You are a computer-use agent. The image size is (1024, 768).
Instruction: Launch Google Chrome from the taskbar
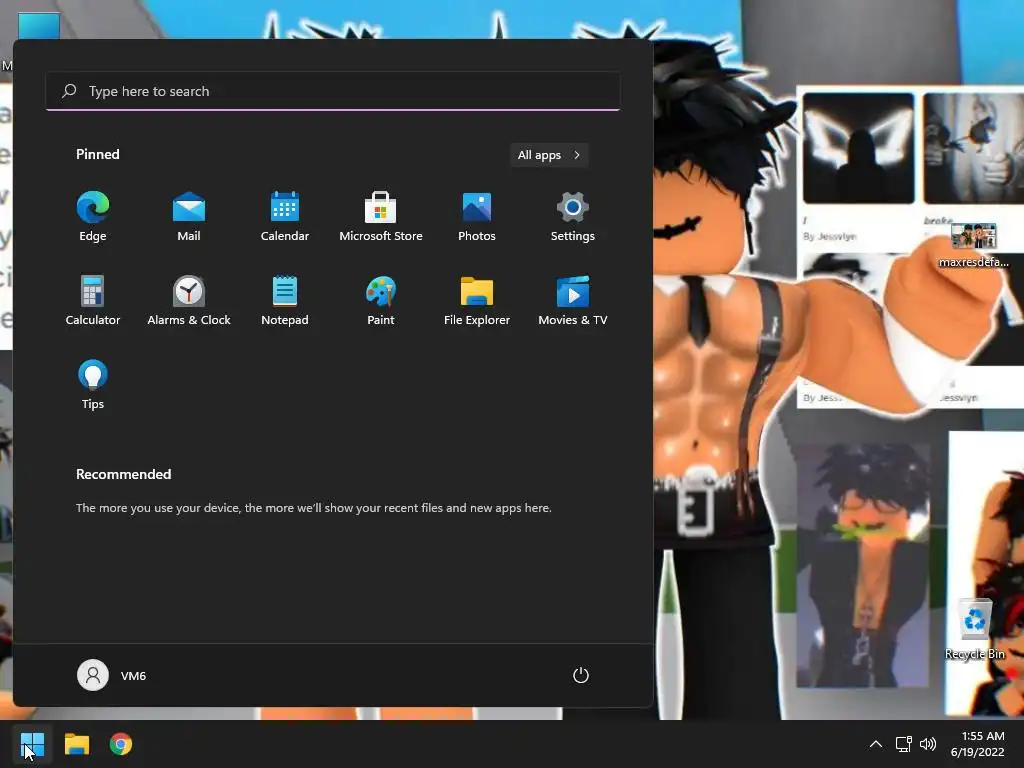[121, 744]
